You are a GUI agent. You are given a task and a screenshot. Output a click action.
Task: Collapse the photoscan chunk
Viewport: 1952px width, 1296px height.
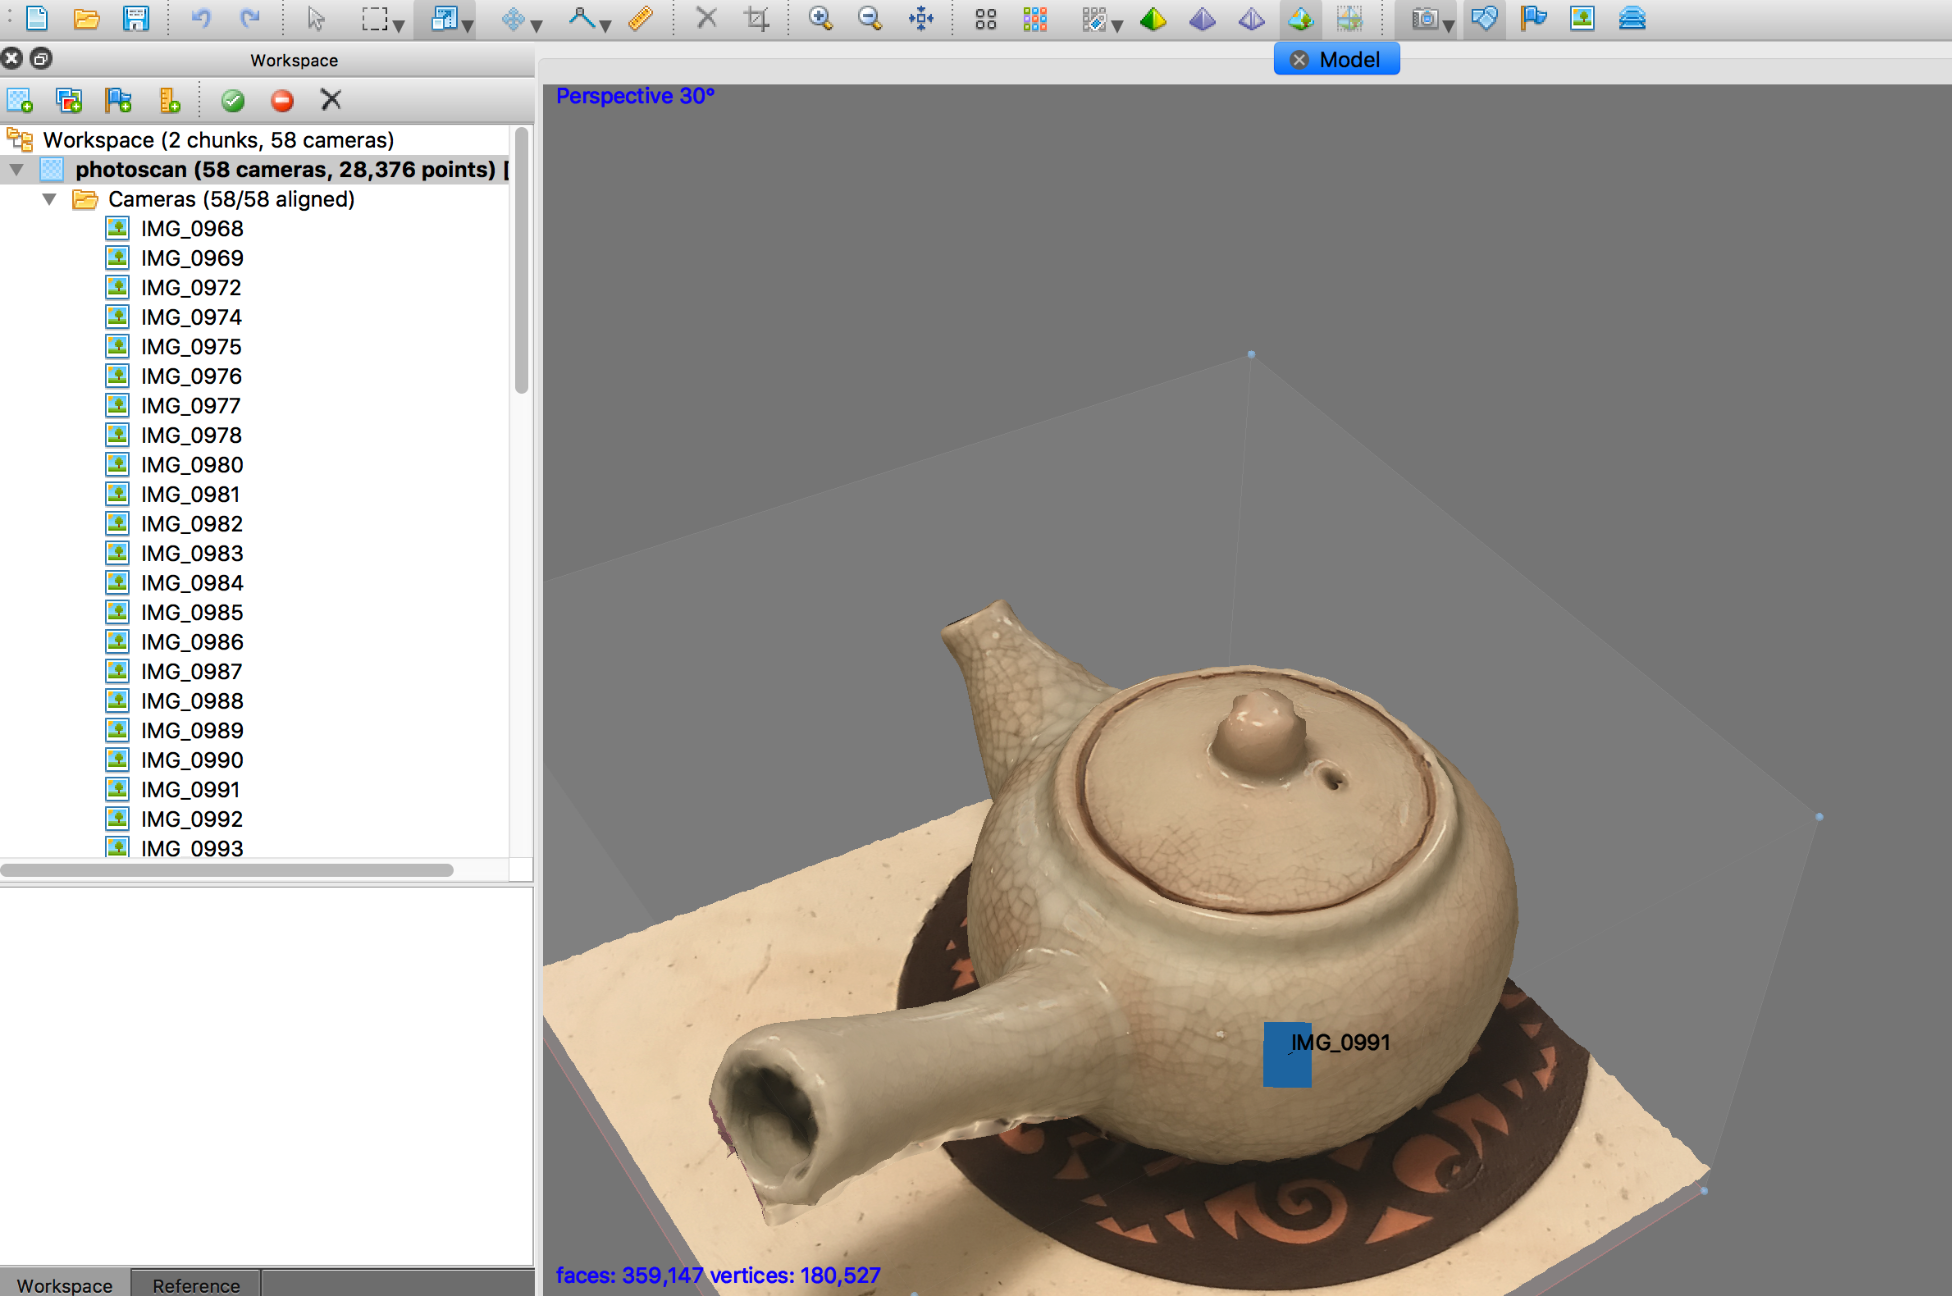click(x=16, y=170)
